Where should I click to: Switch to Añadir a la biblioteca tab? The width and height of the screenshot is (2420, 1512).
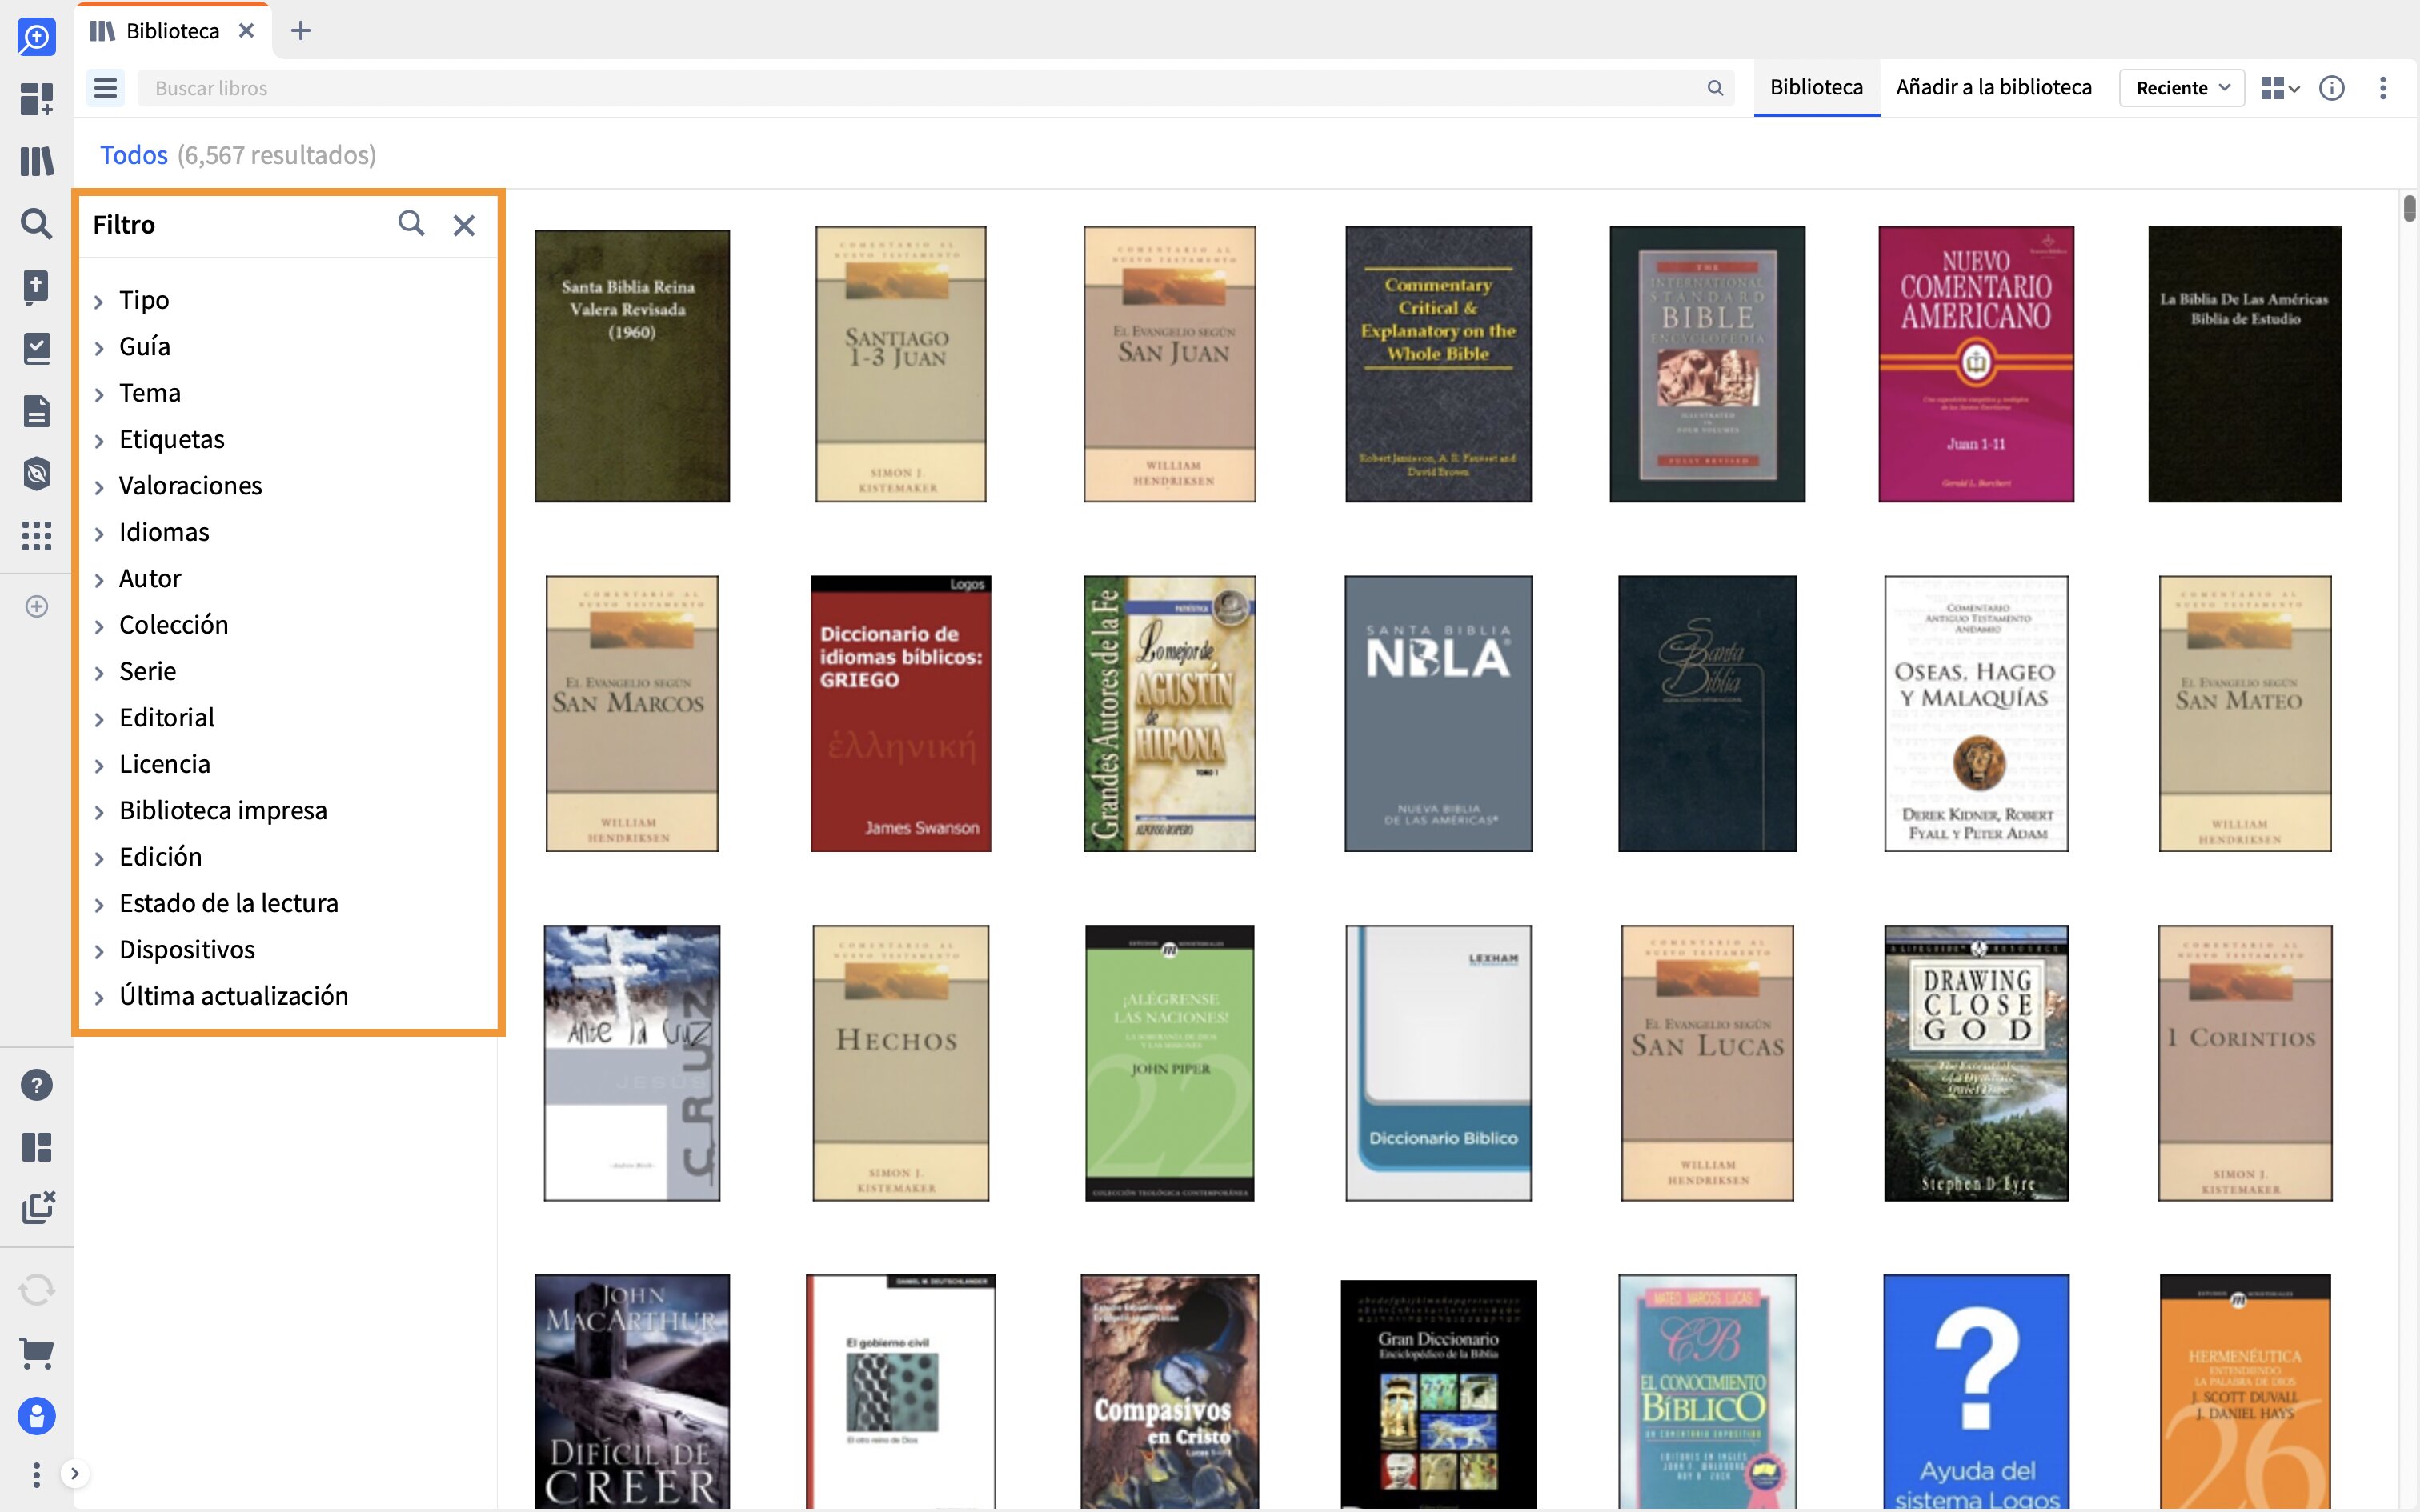[x=1993, y=88]
